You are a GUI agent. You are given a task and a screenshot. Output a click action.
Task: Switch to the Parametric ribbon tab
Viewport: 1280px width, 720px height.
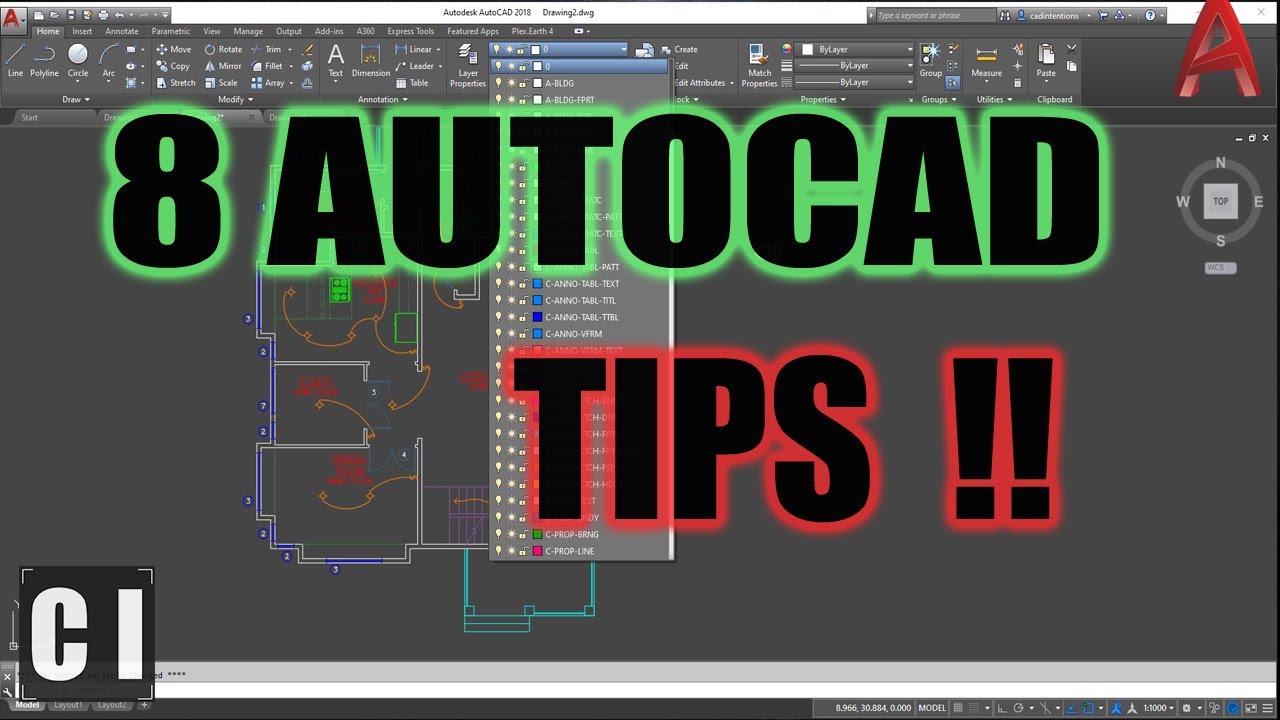[x=171, y=32]
